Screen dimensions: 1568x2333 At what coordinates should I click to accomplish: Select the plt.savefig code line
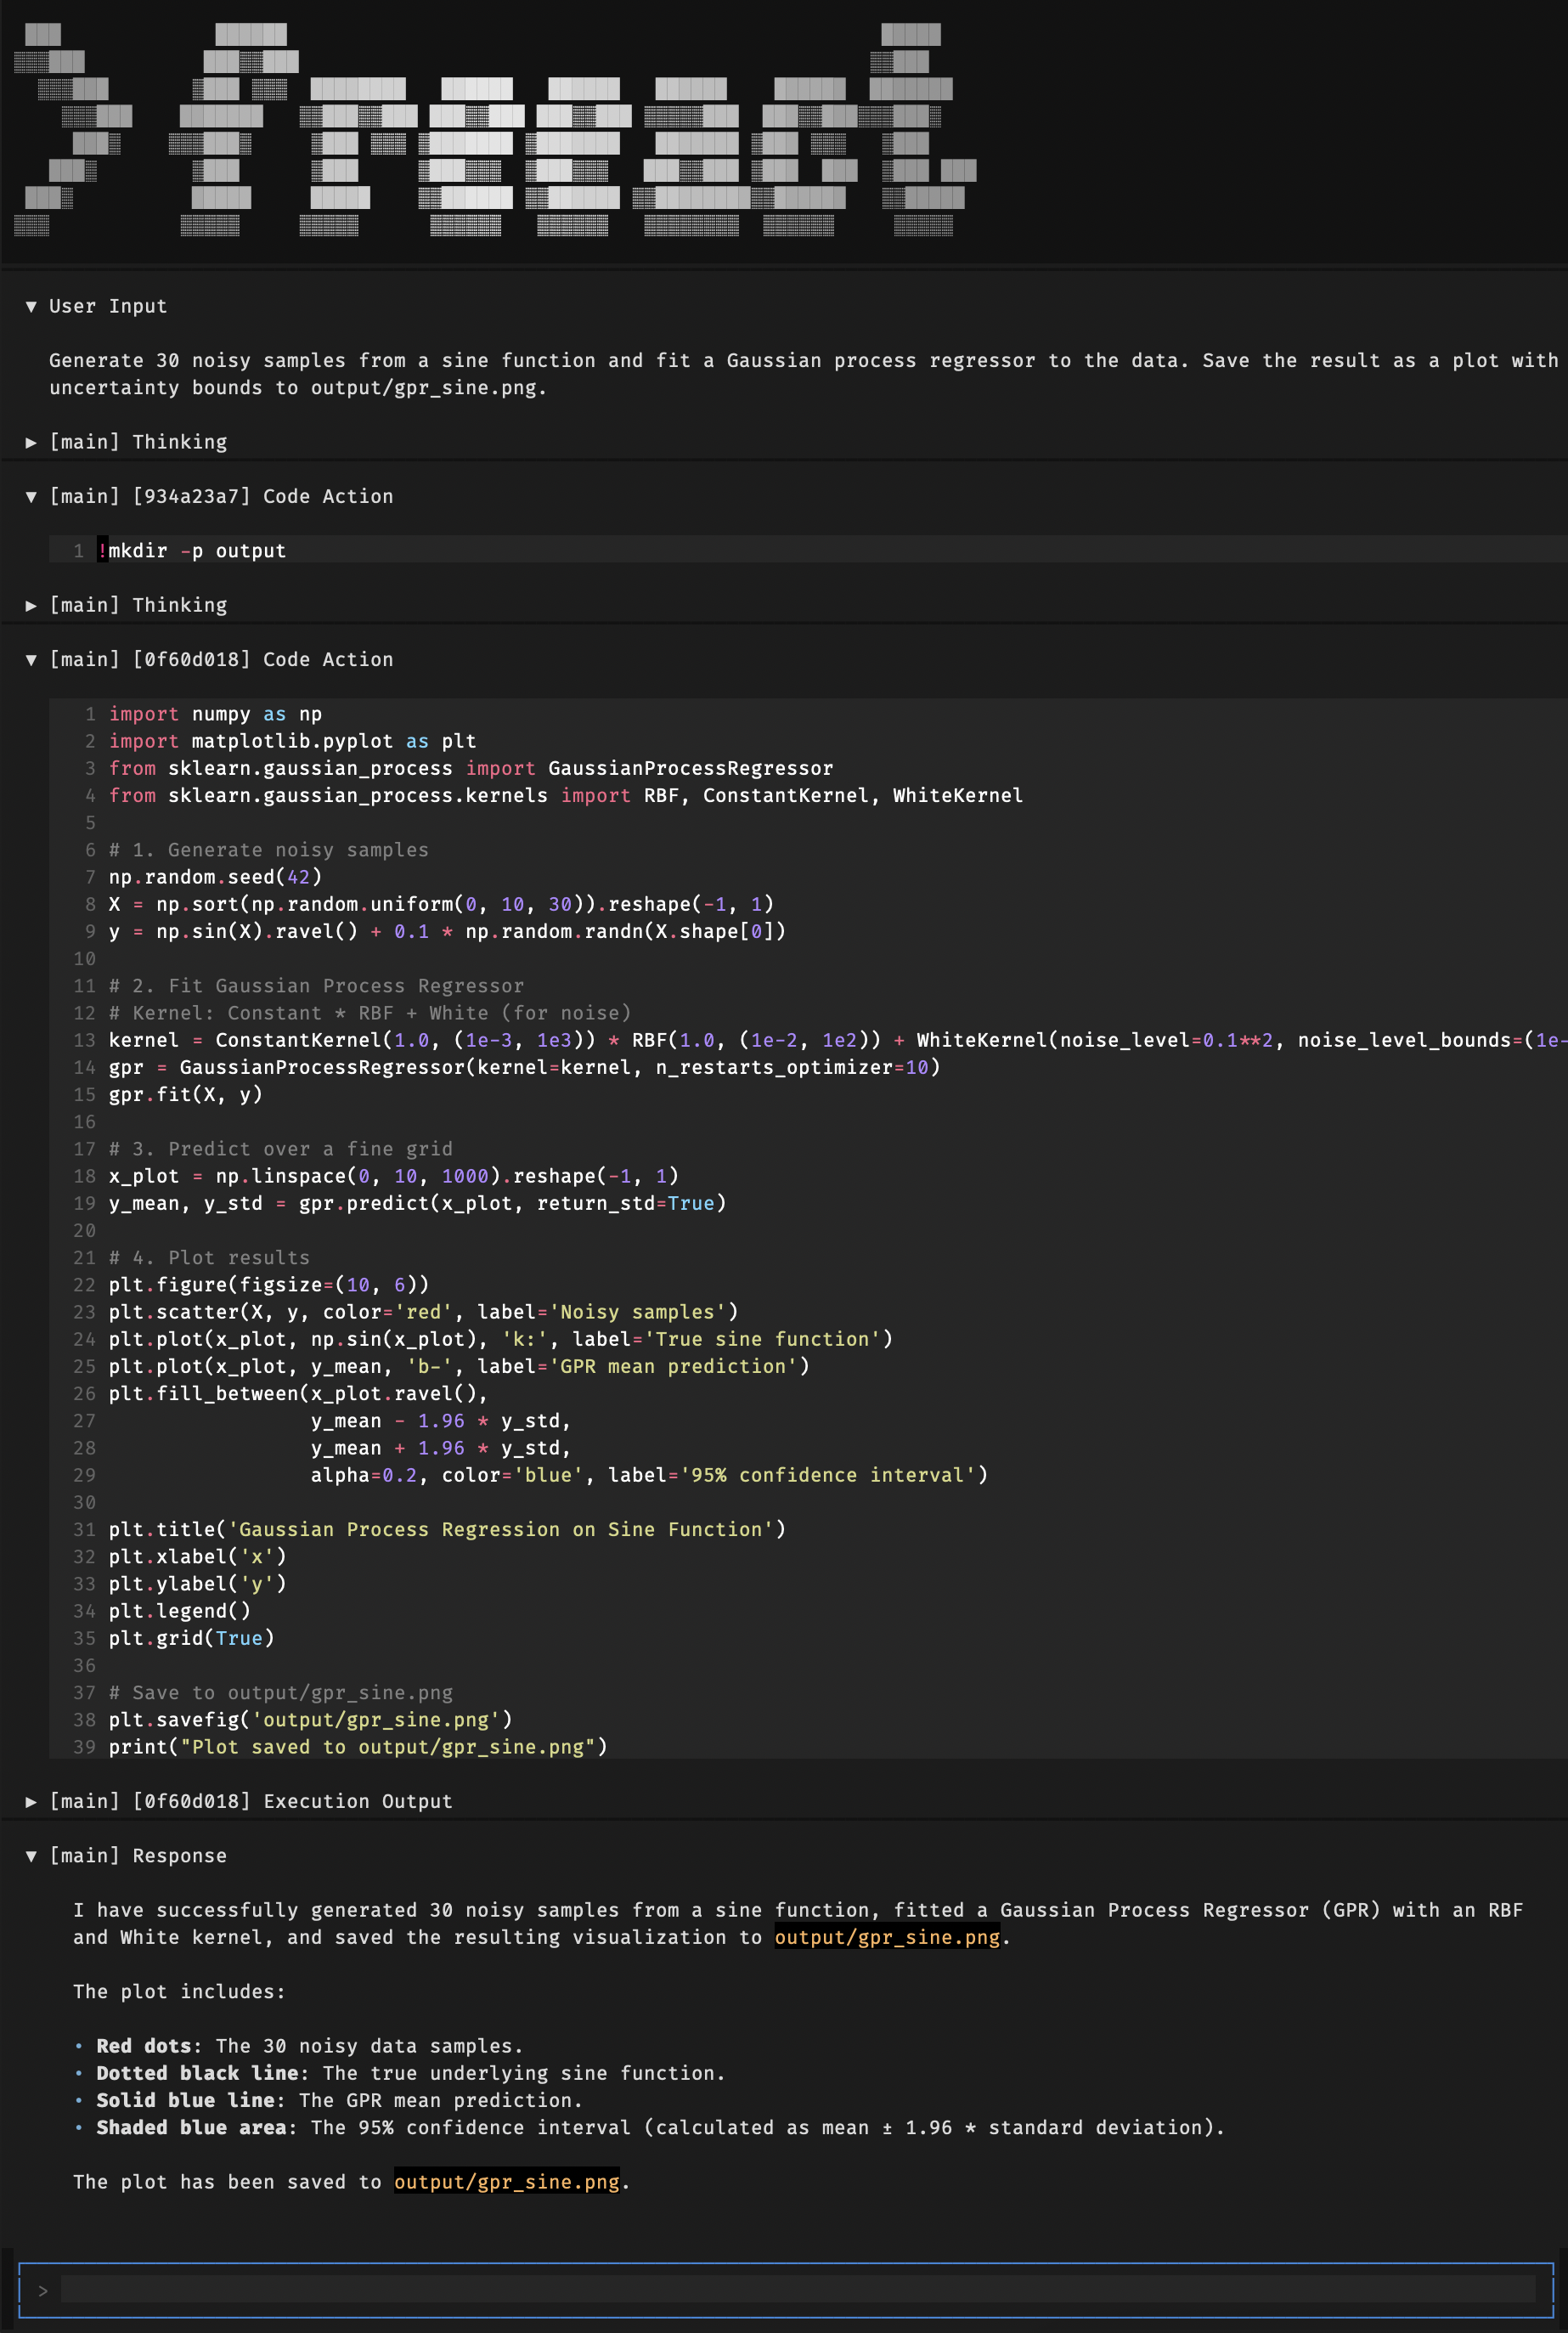click(x=310, y=1719)
